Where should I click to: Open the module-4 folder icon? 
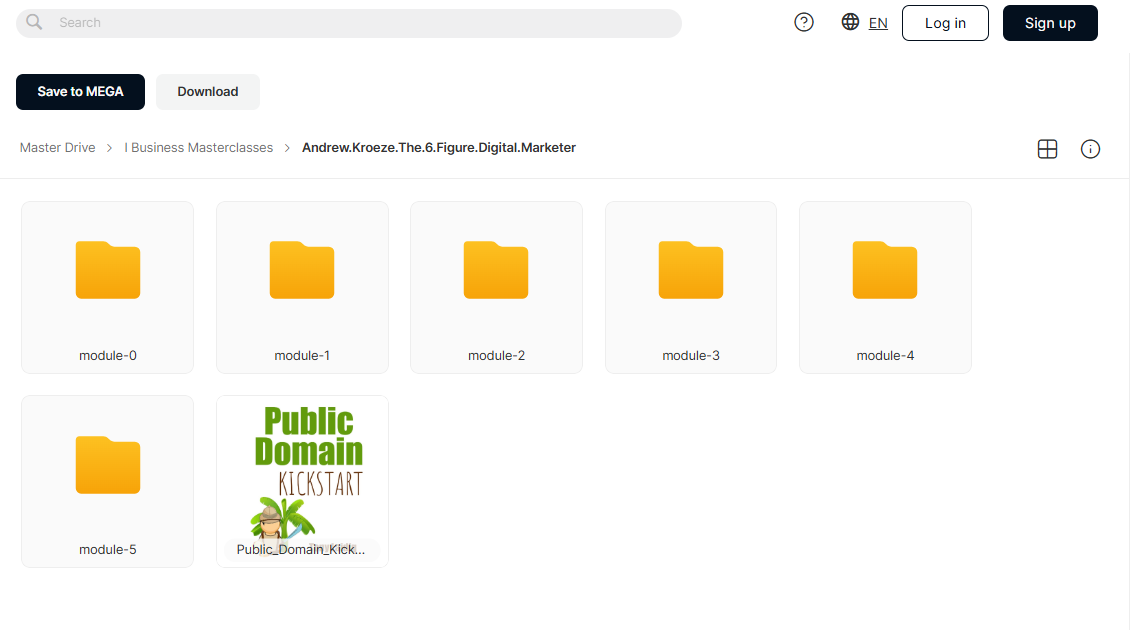pos(885,270)
